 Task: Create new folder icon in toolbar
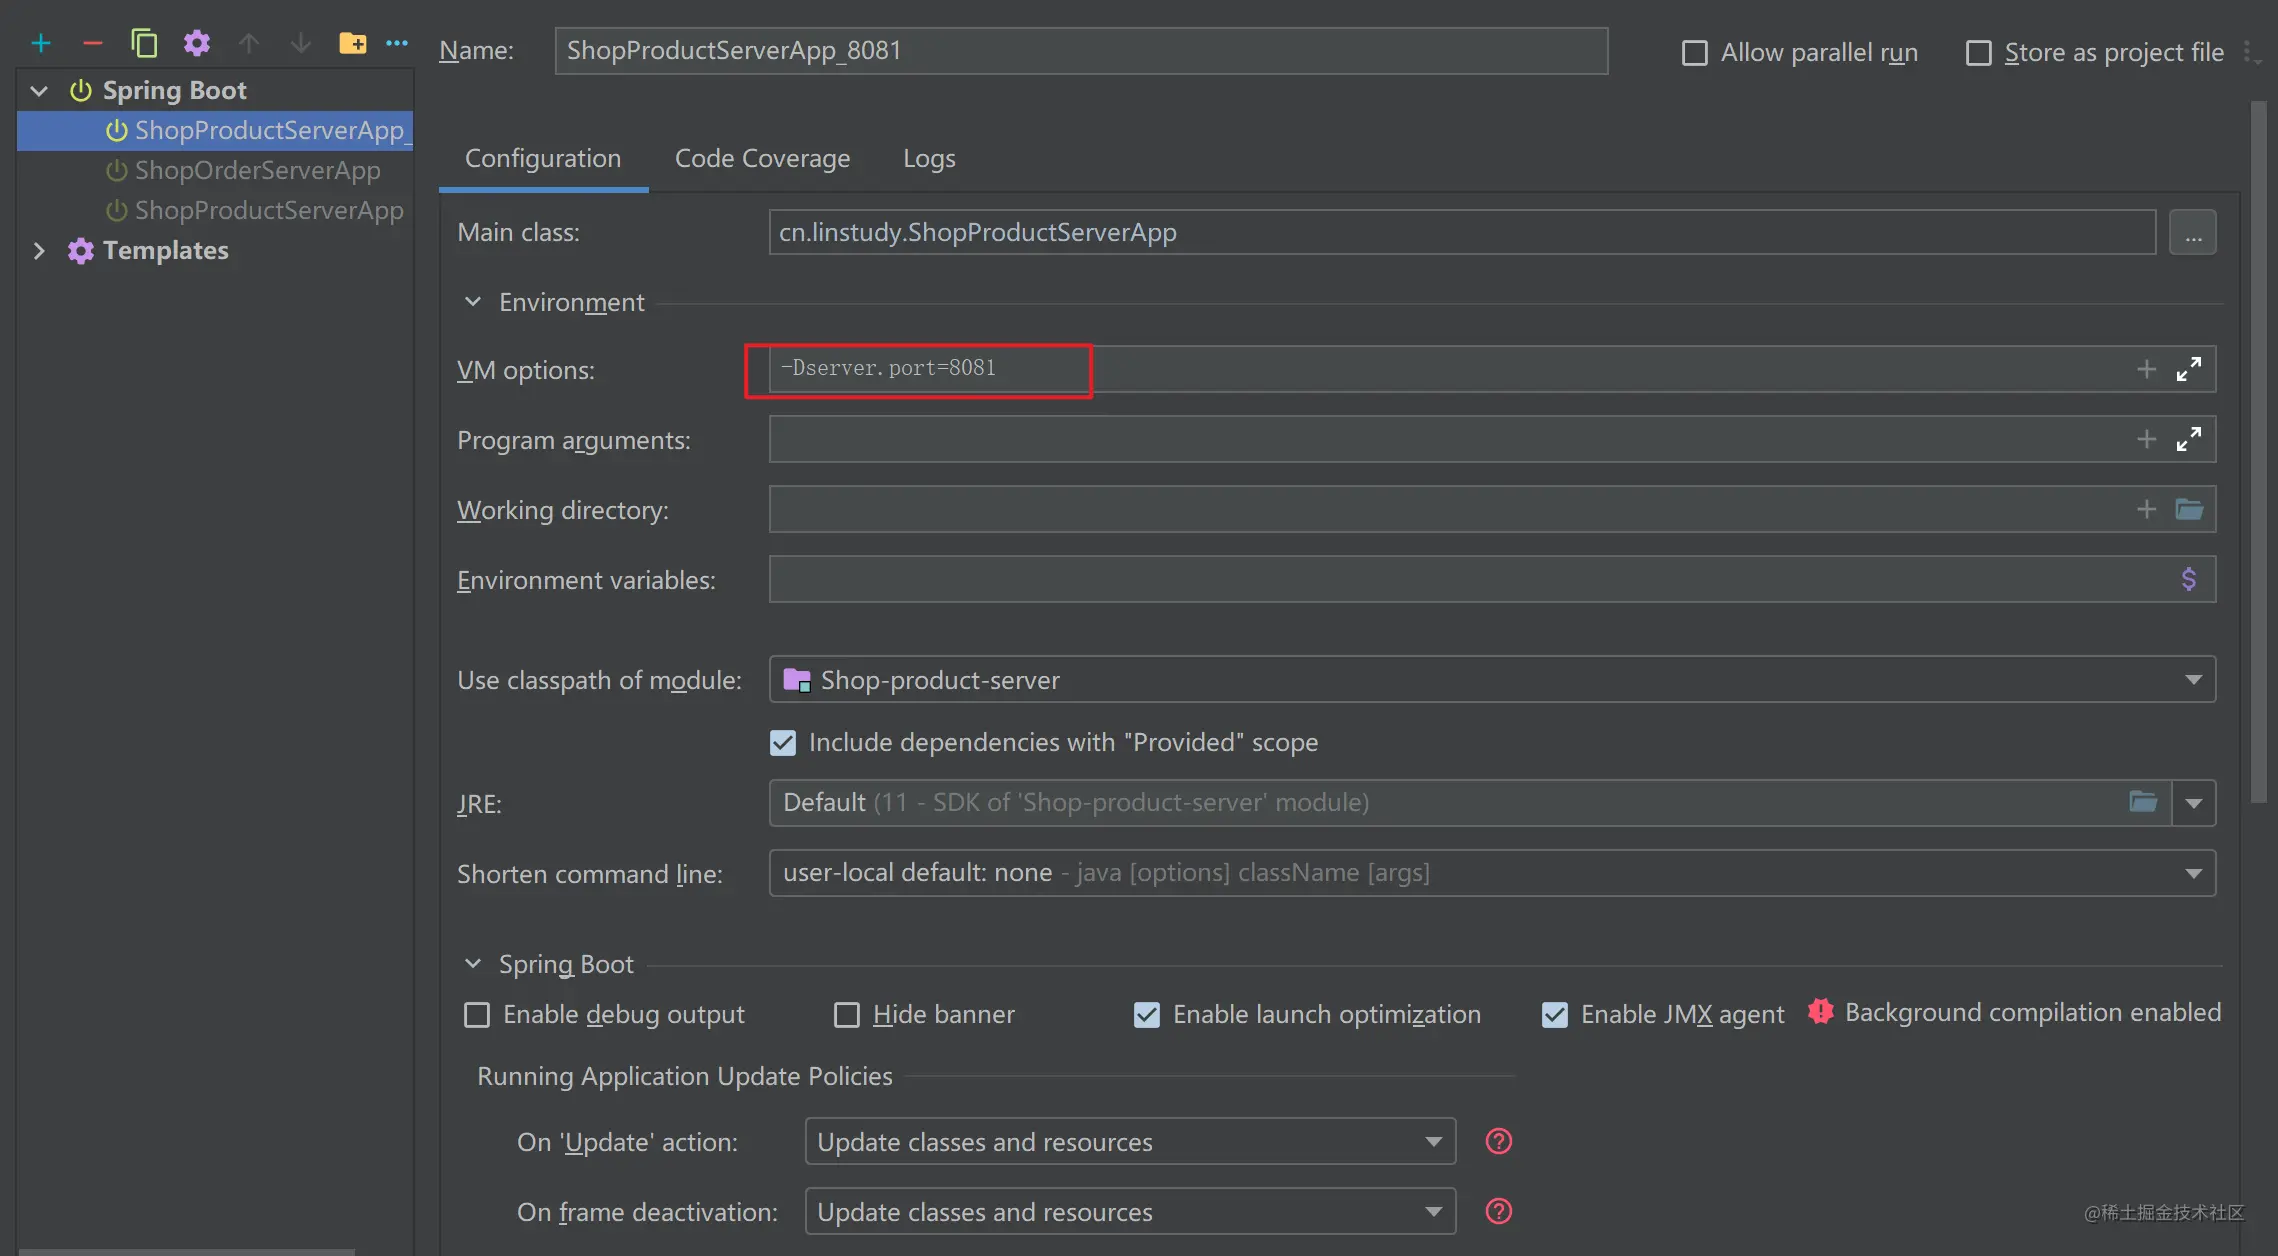[x=352, y=43]
